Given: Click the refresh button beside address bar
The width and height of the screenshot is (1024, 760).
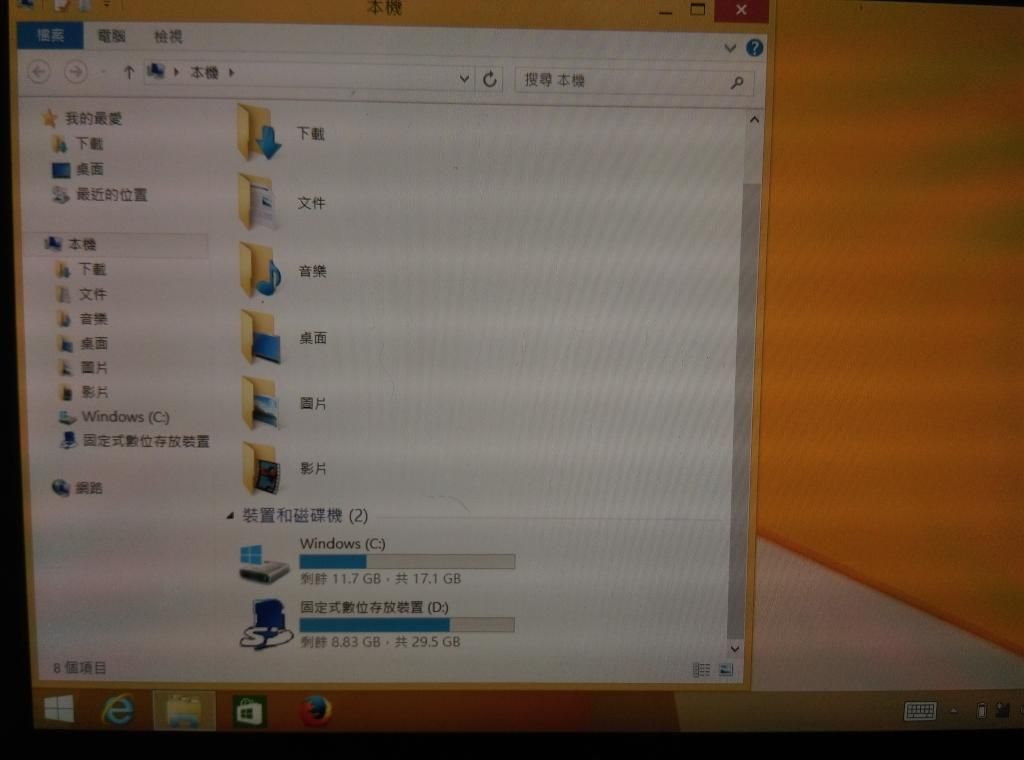Looking at the screenshot, I should coord(490,80).
